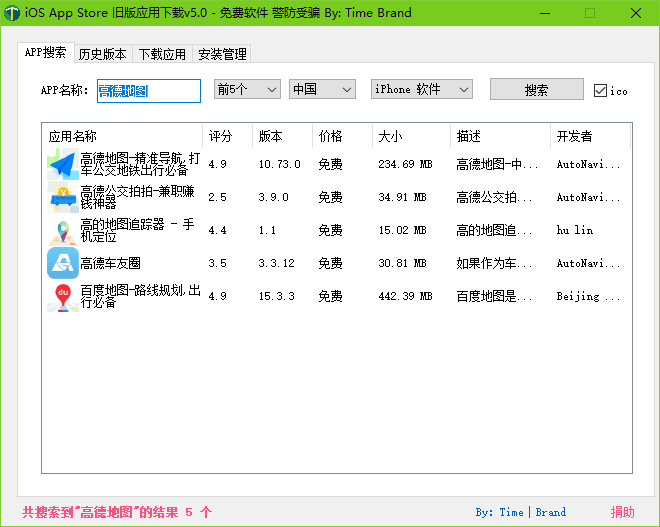
Task: Click version 10.73.0 cell
Action: pos(279,164)
